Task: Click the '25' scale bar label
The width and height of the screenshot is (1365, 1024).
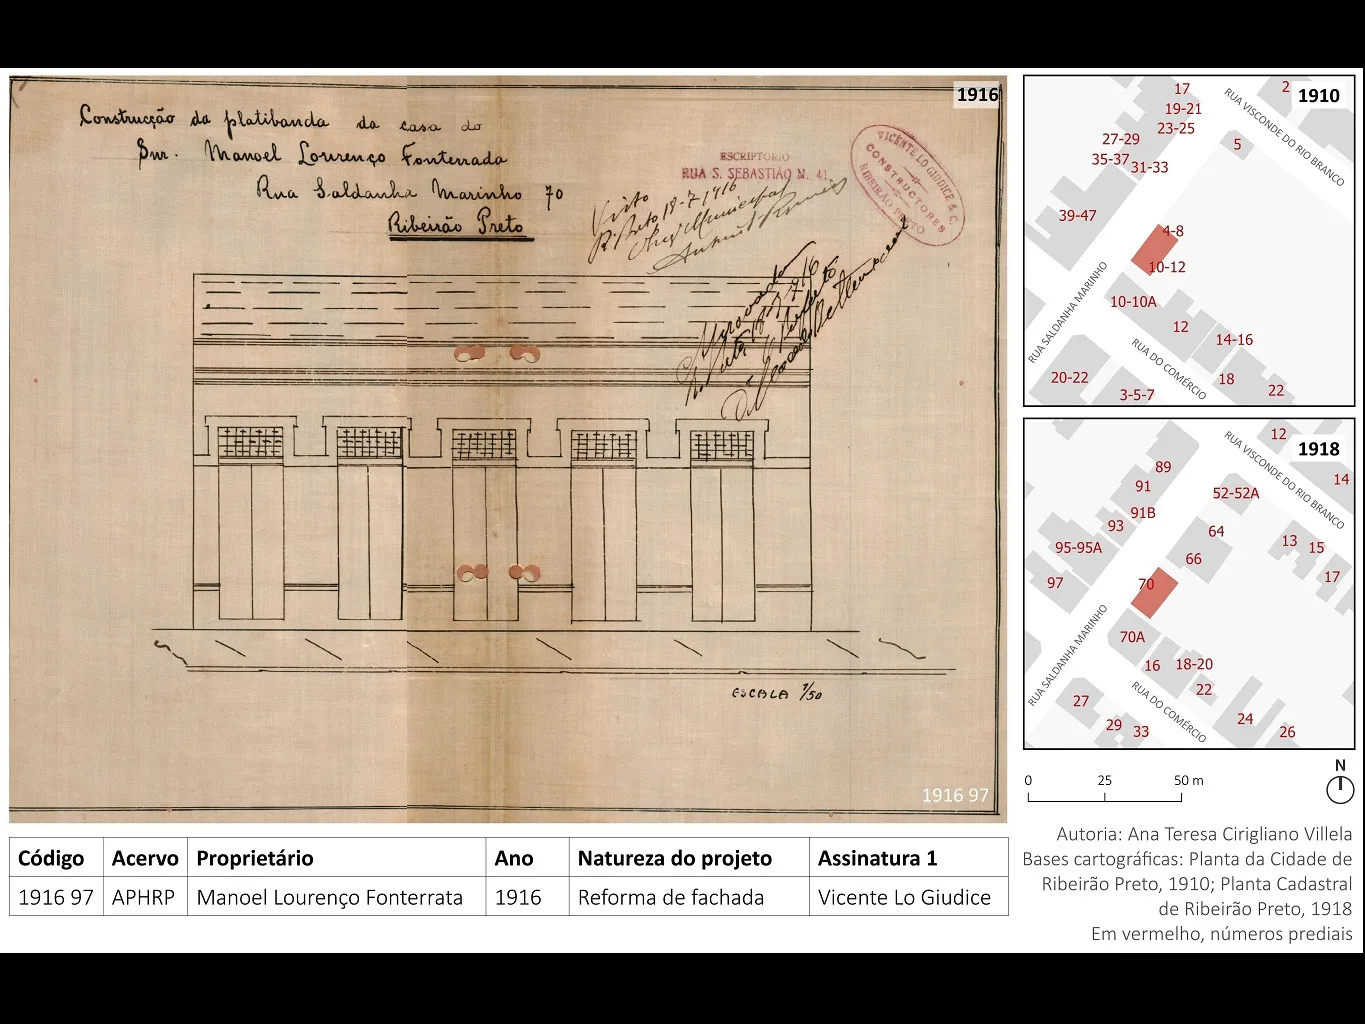Action: click(1104, 780)
